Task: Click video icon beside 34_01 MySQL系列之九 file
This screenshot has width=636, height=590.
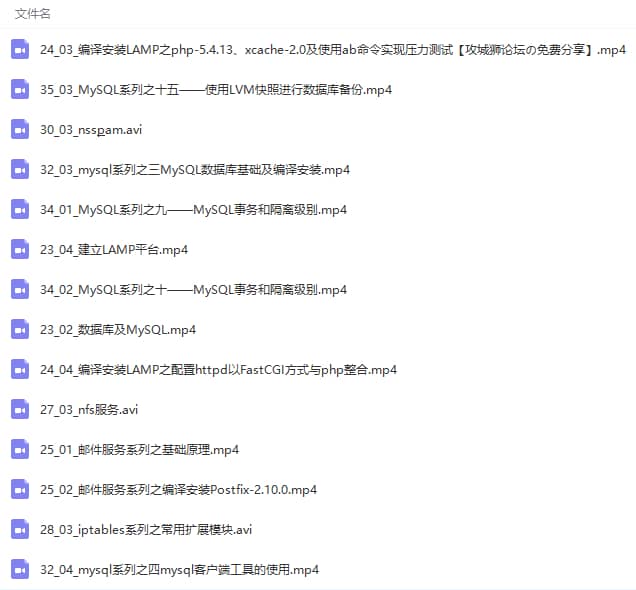Action: [x=20, y=209]
